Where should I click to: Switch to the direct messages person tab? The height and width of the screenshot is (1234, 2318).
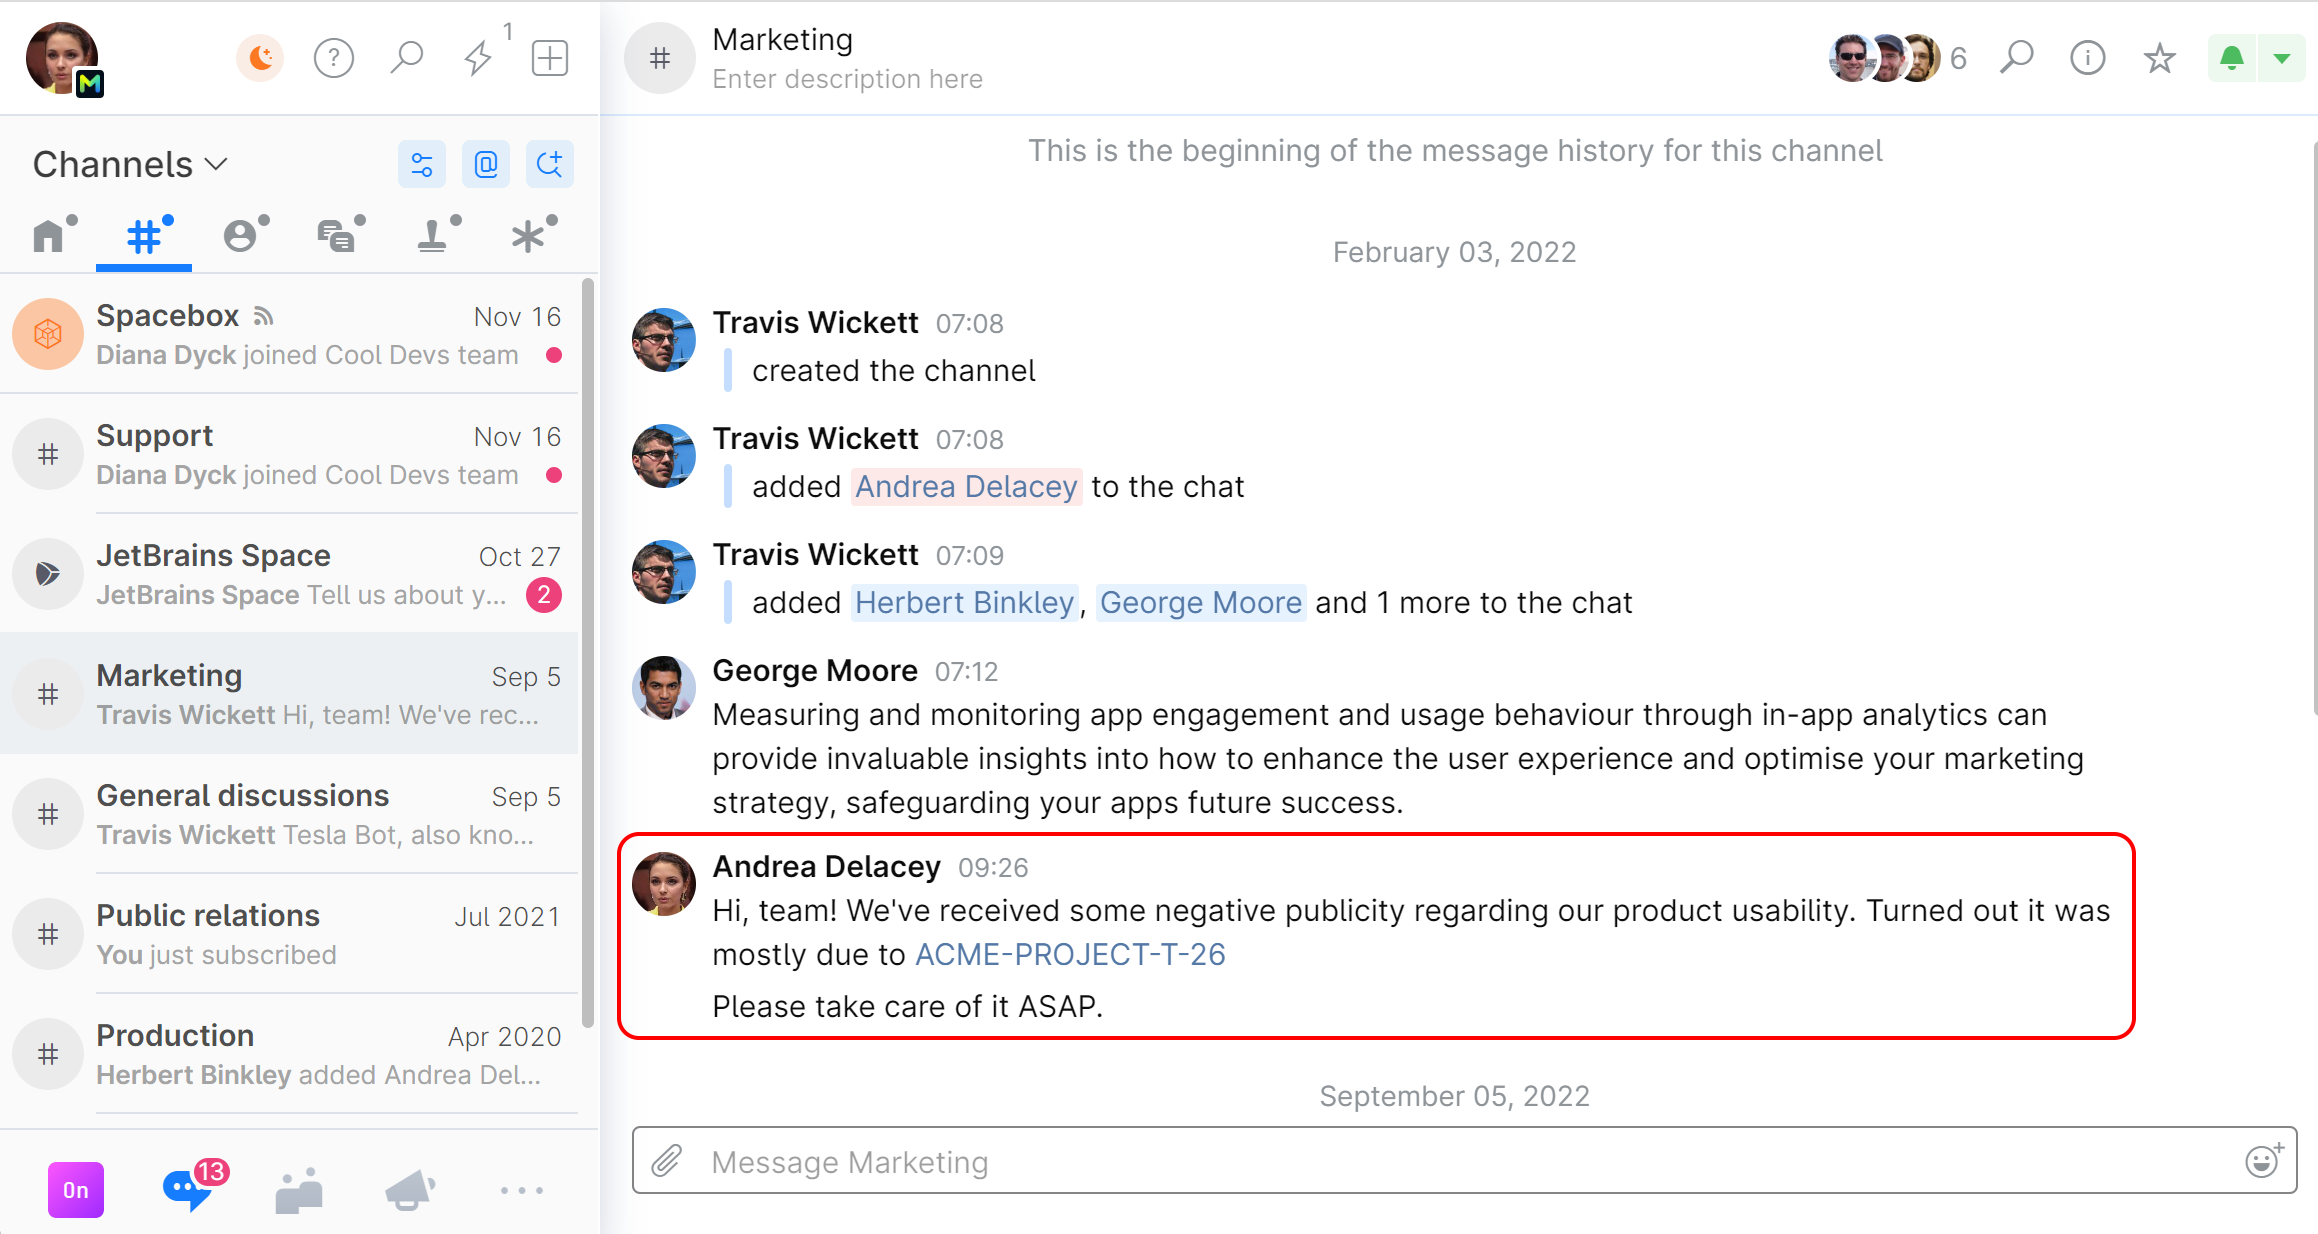[242, 236]
